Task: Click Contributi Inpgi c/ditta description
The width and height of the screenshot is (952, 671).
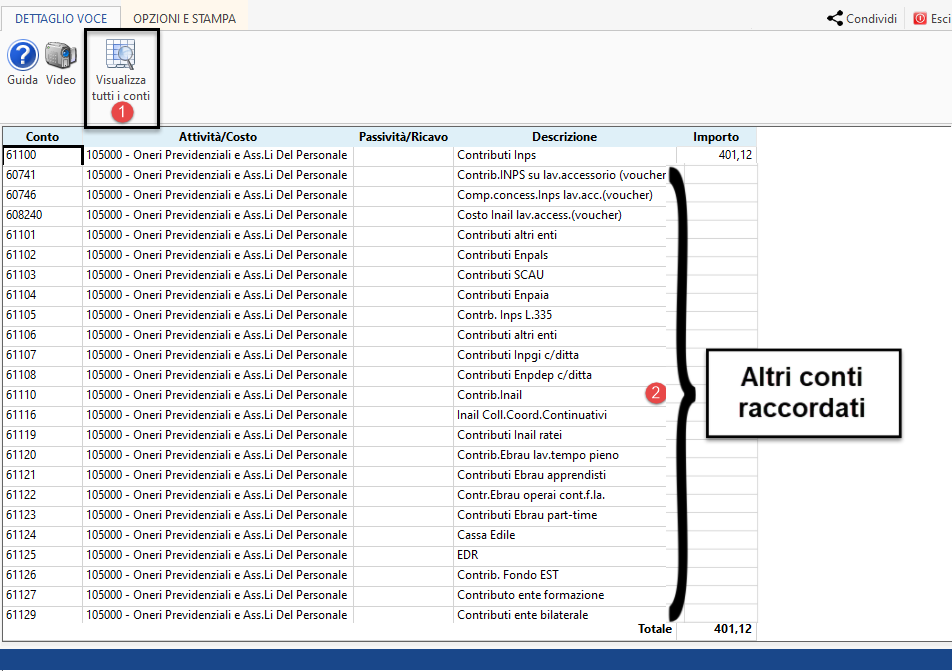Action: click(x=560, y=355)
